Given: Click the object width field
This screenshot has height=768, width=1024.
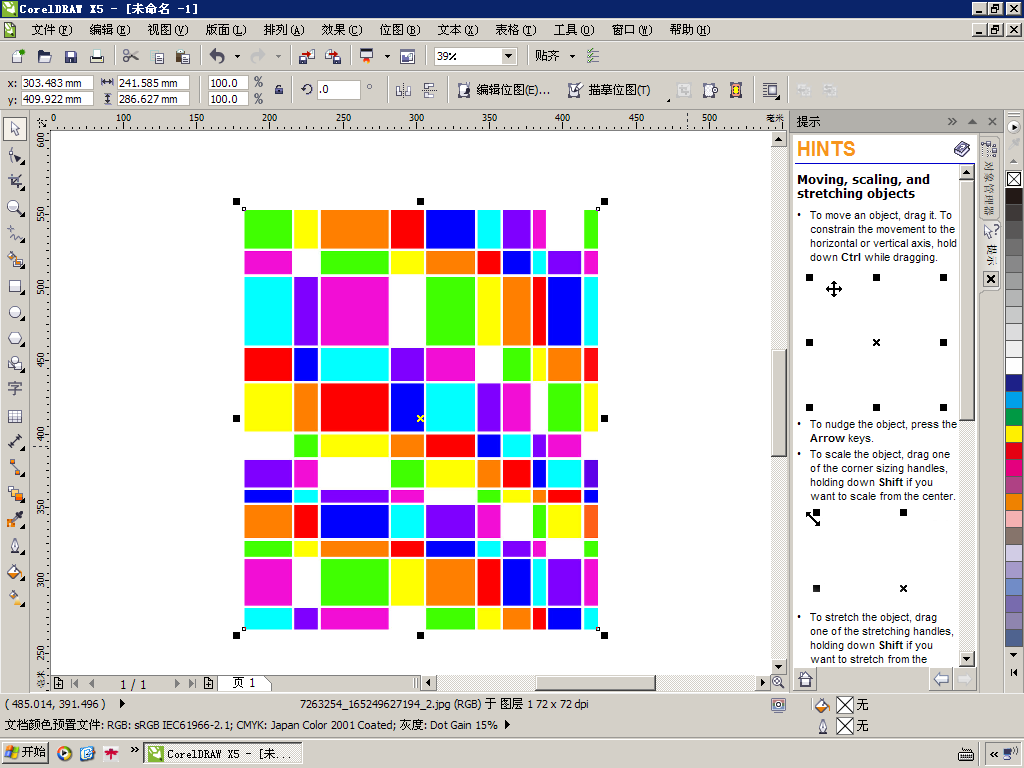Looking at the screenshot, I should (153, 83).
